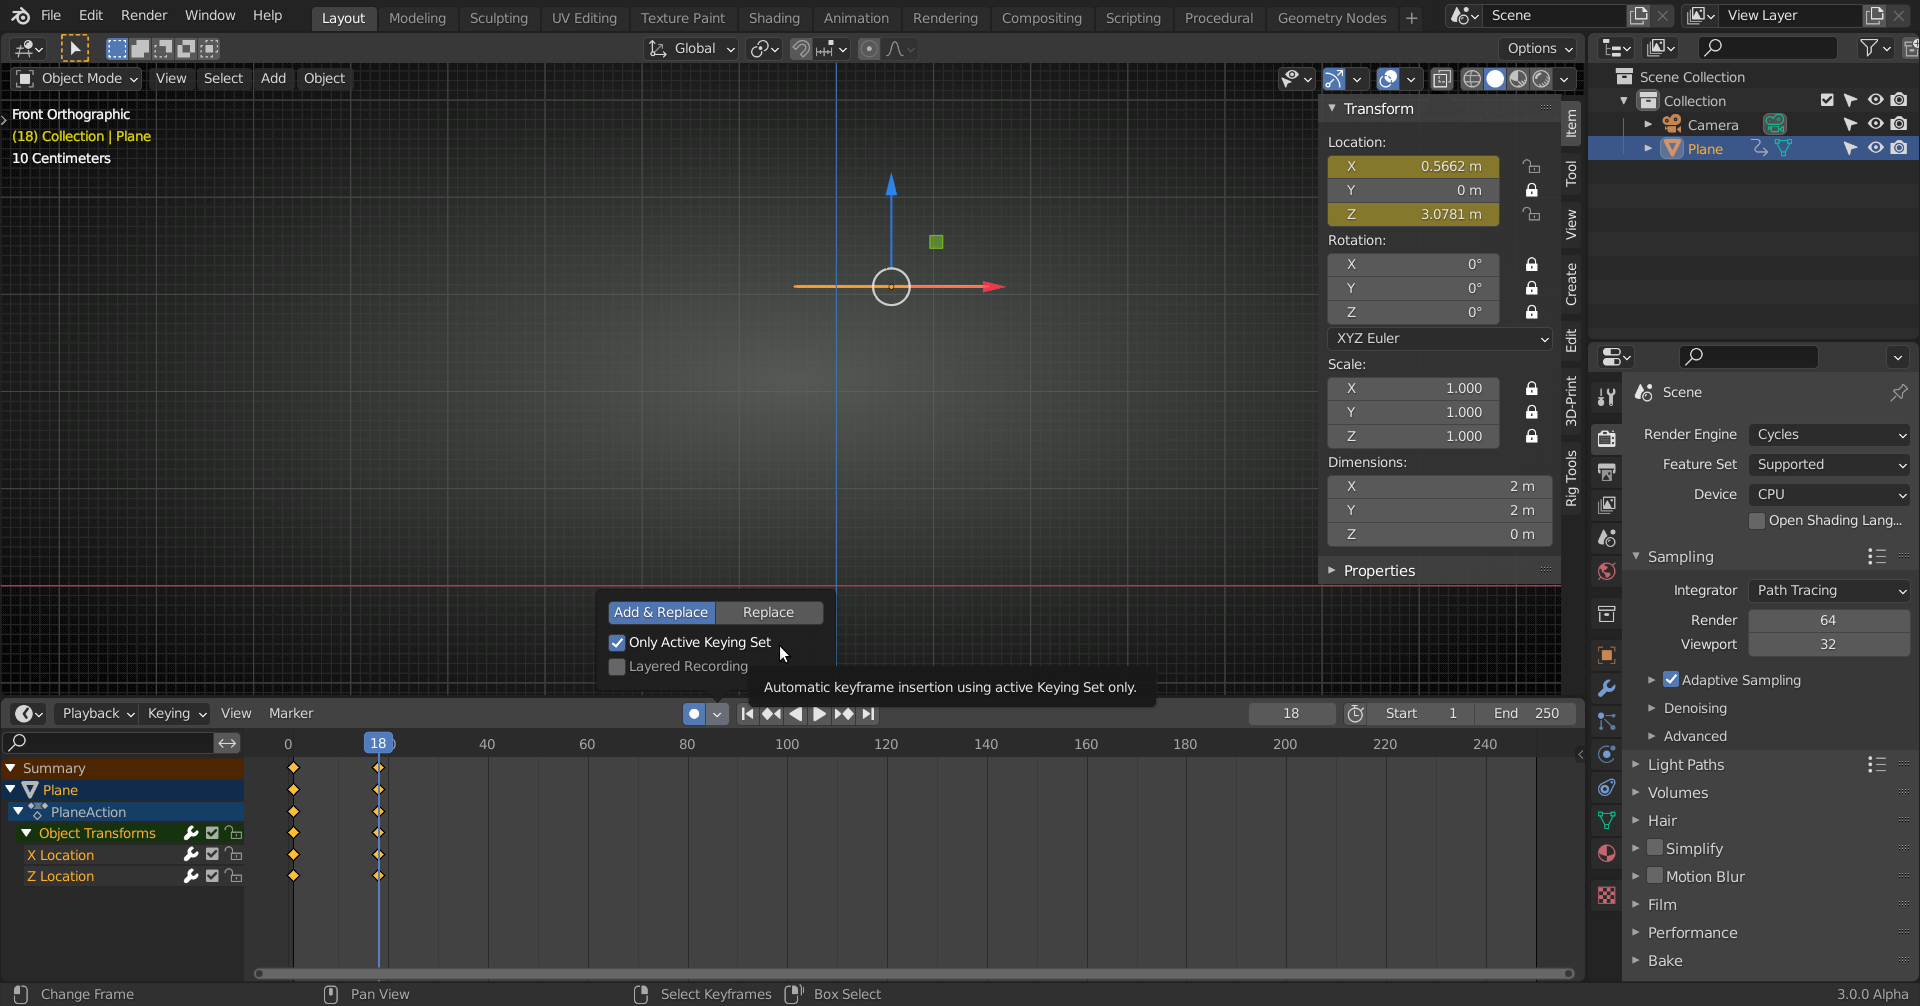Viewport: 1920px width, 1006px height.
Task: Add a new workspace with plus icon
Action: click(1411, 18)
